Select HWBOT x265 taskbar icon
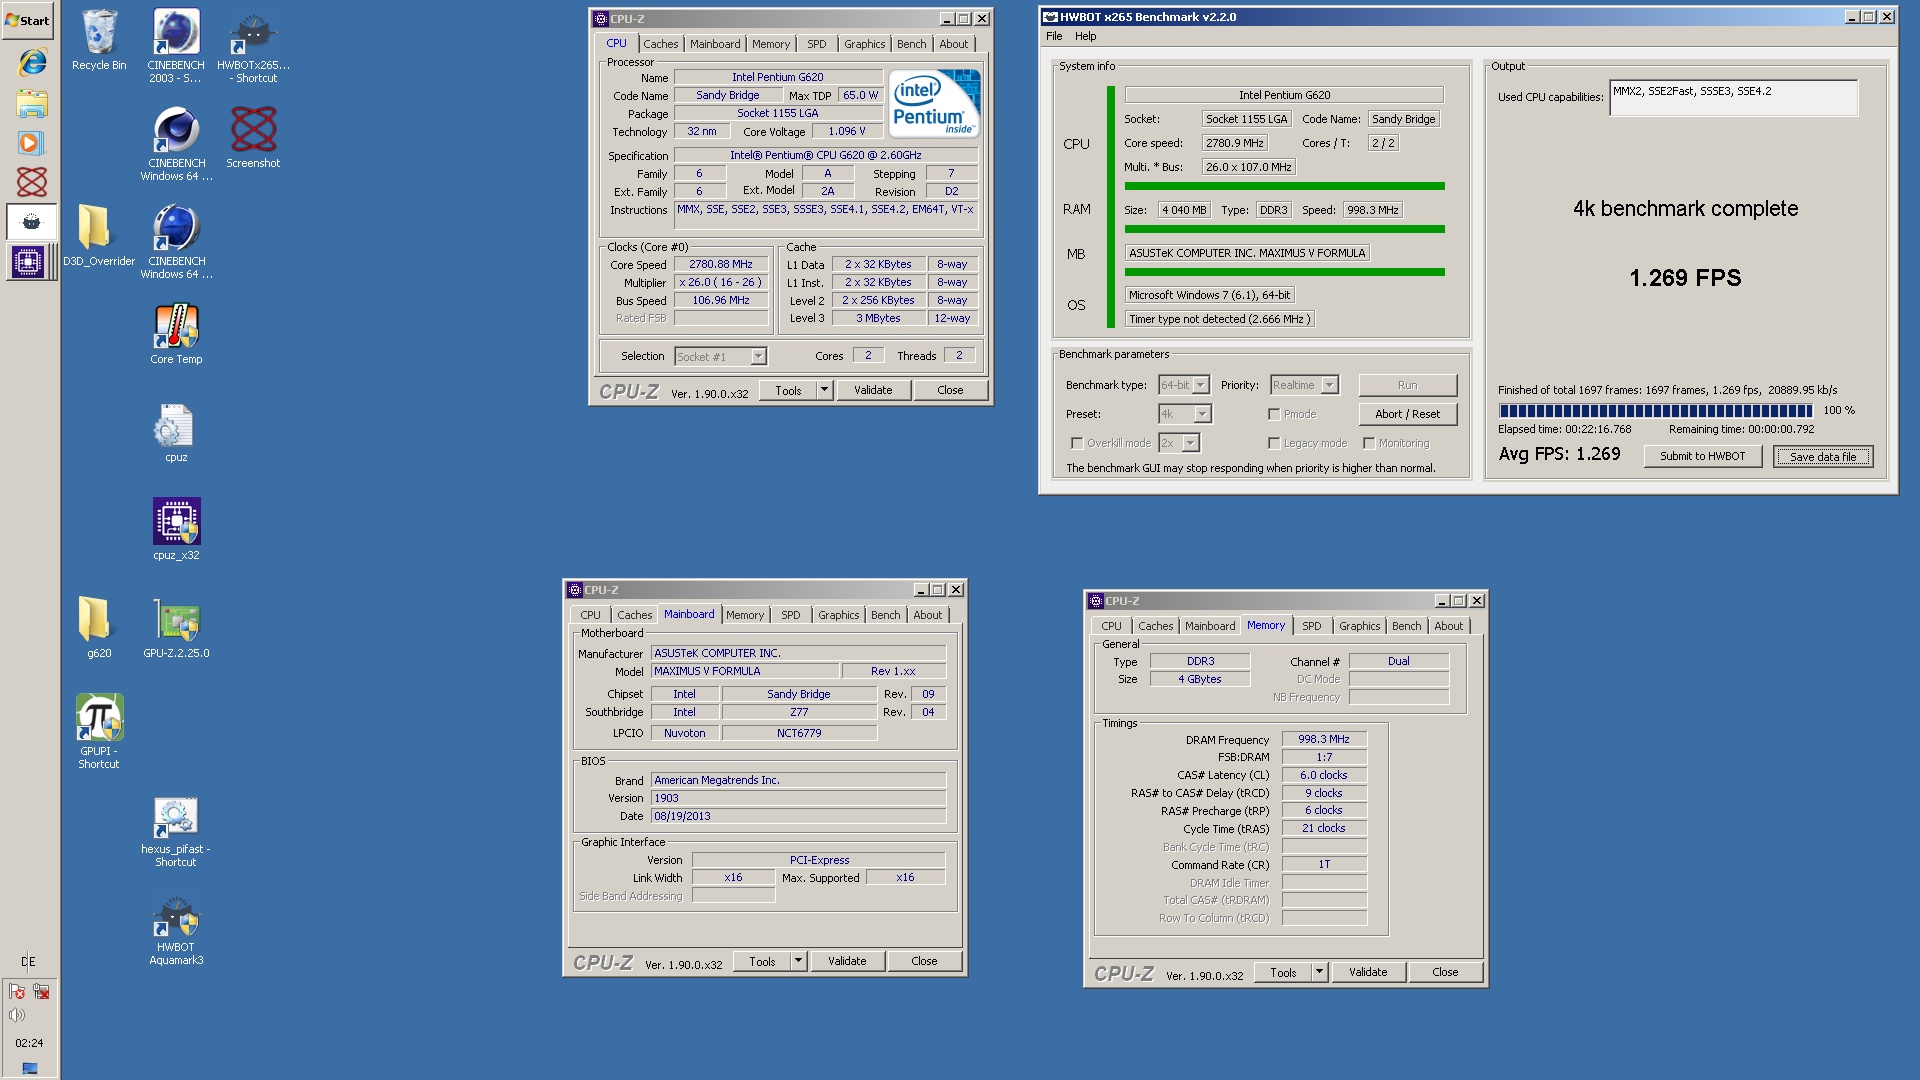Screen dimensions: 1920x1080 point(31,222)
